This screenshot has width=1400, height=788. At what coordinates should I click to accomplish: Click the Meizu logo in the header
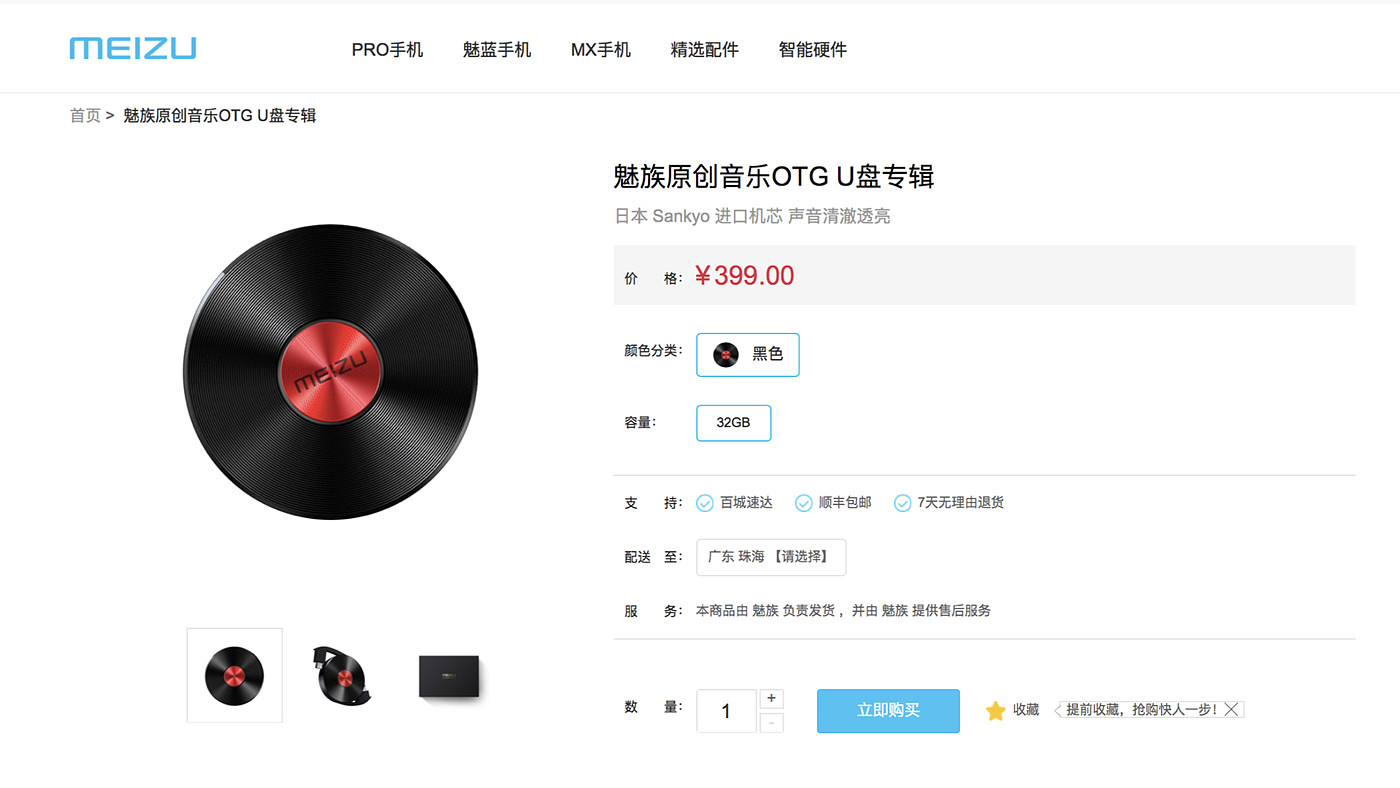click(132, 49)
